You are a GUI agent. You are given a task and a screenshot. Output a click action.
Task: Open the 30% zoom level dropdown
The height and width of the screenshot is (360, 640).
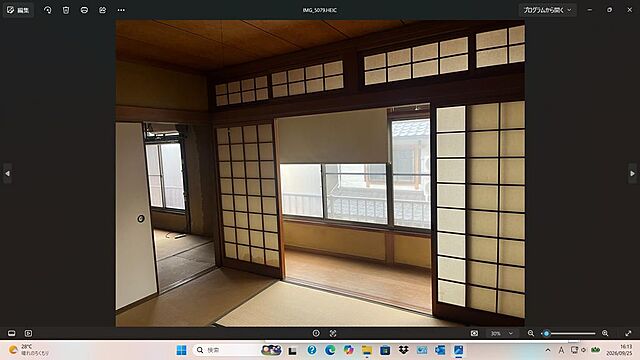click(x=502, y=333)
